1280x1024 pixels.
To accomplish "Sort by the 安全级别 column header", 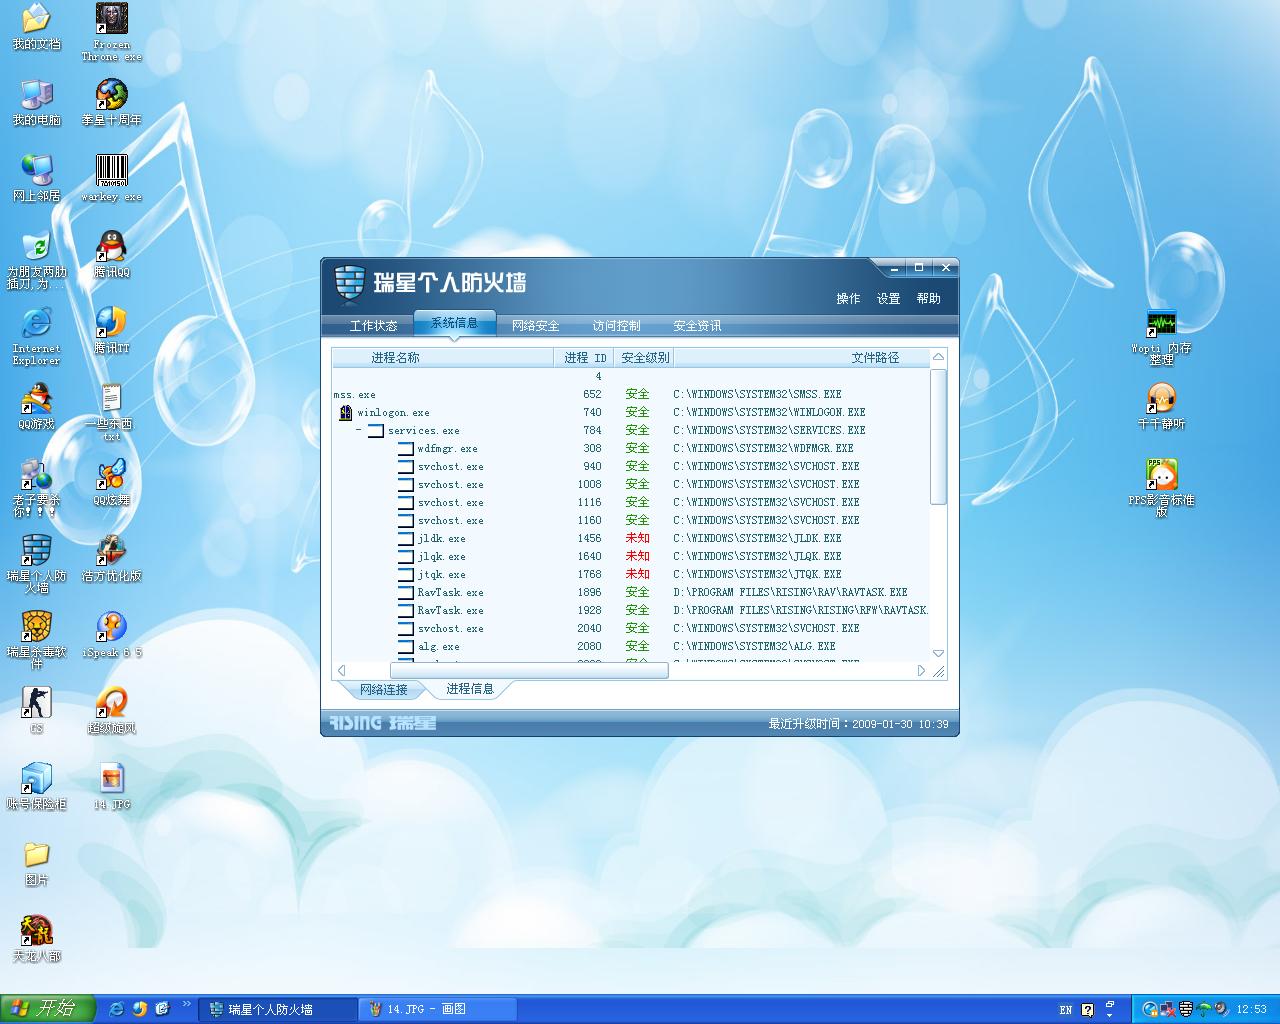I will pyautogui.click(x=644, y=357).
